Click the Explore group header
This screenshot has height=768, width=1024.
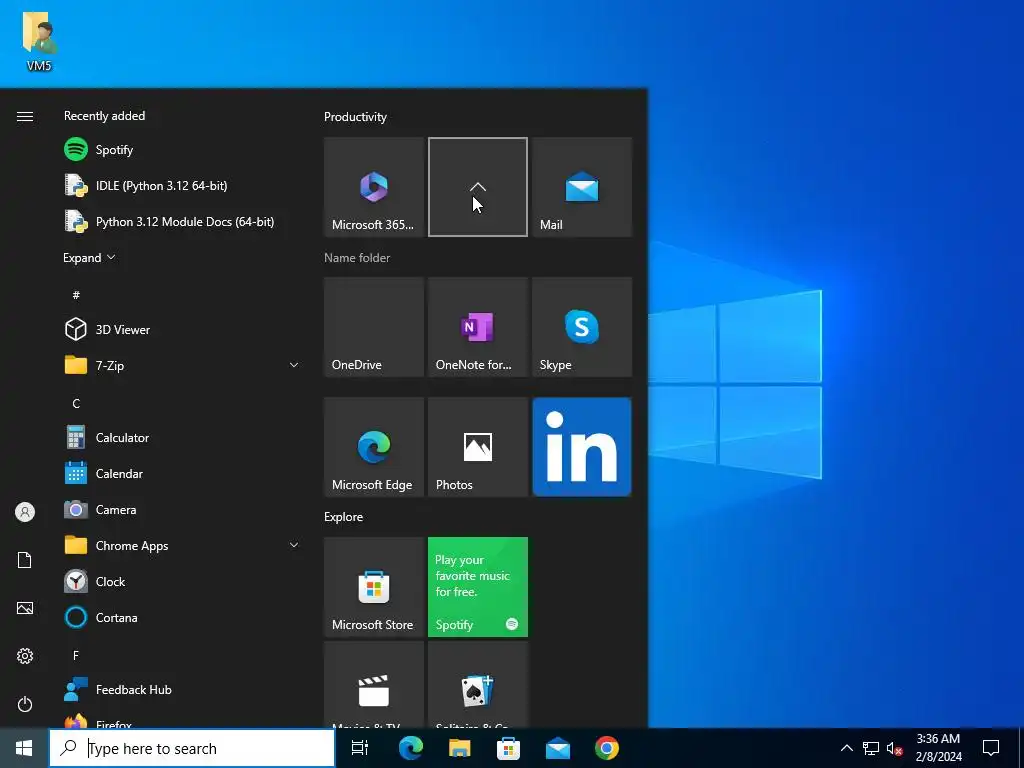point(344,517)
